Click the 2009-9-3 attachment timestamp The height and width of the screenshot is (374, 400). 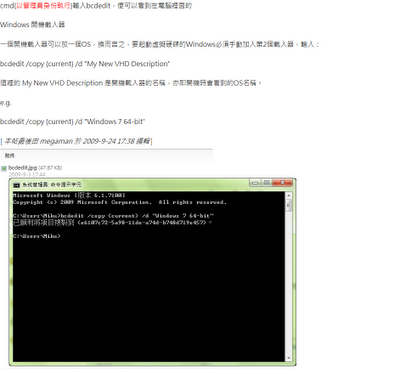(x=27, y=174)
